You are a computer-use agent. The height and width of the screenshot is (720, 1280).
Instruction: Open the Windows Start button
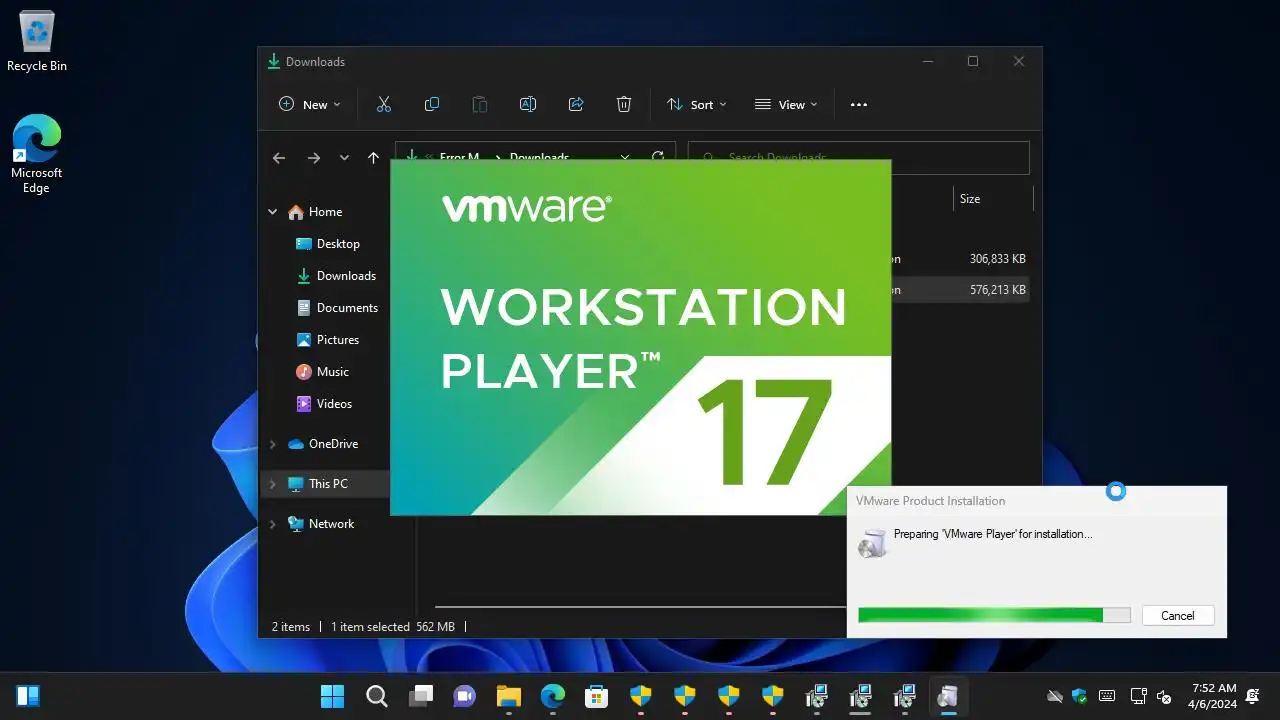tap(332, 696)
